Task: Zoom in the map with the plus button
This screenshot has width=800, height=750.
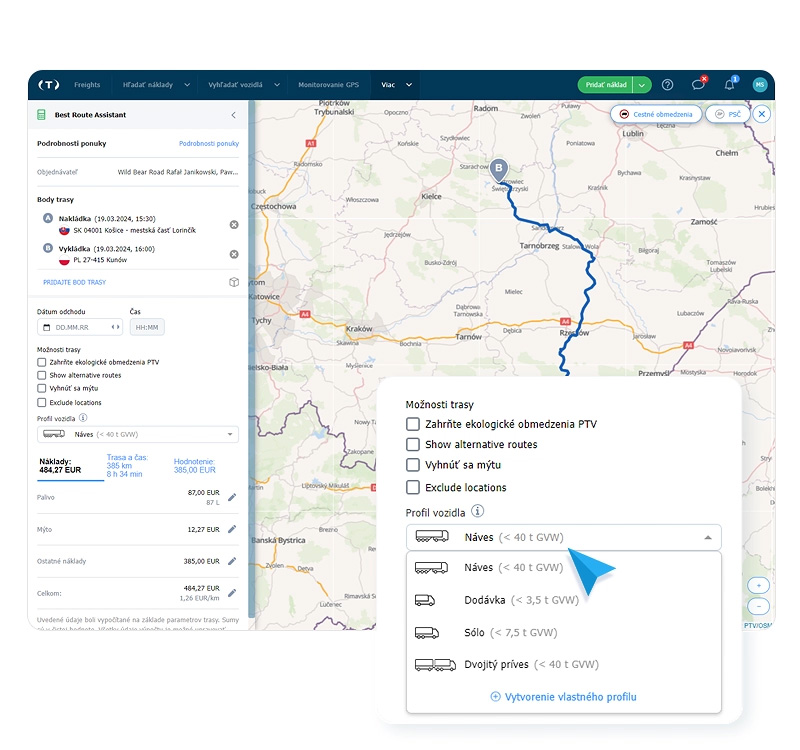Action: coord(758,585)
